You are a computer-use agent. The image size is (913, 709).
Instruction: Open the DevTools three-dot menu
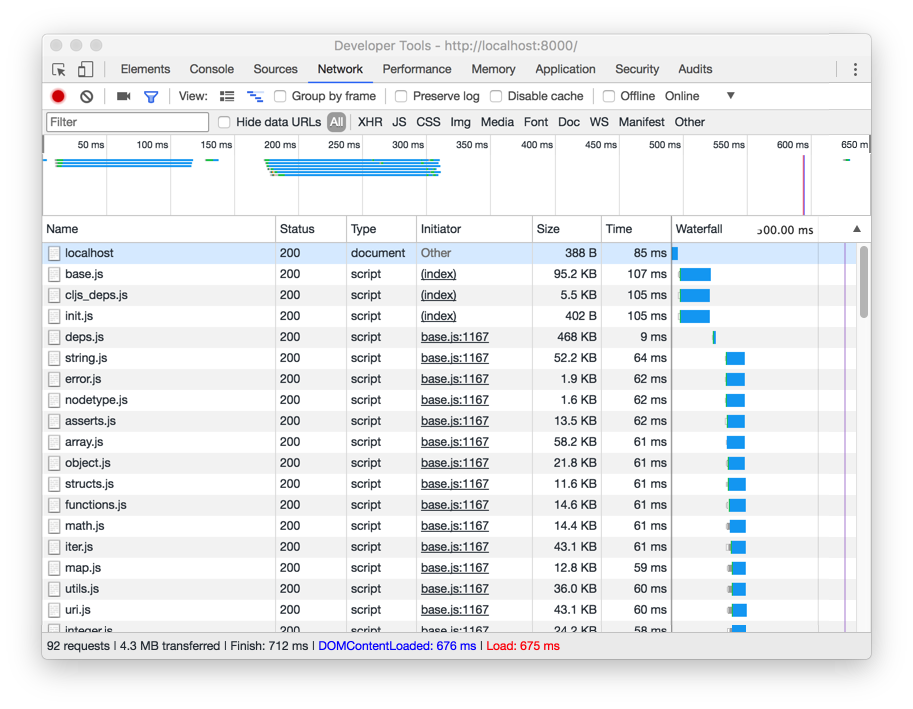(x=855, y=70)
